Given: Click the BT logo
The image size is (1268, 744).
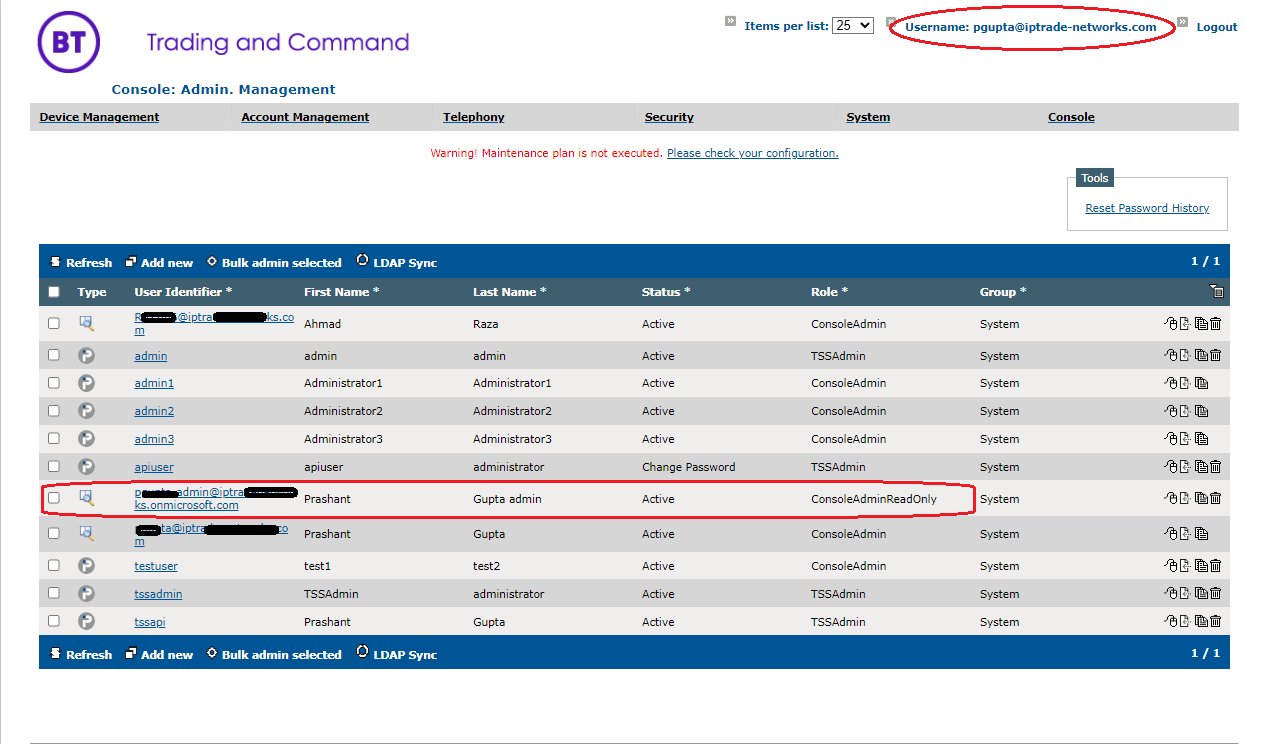Looking at the screenshot, I should pos(69,42).
